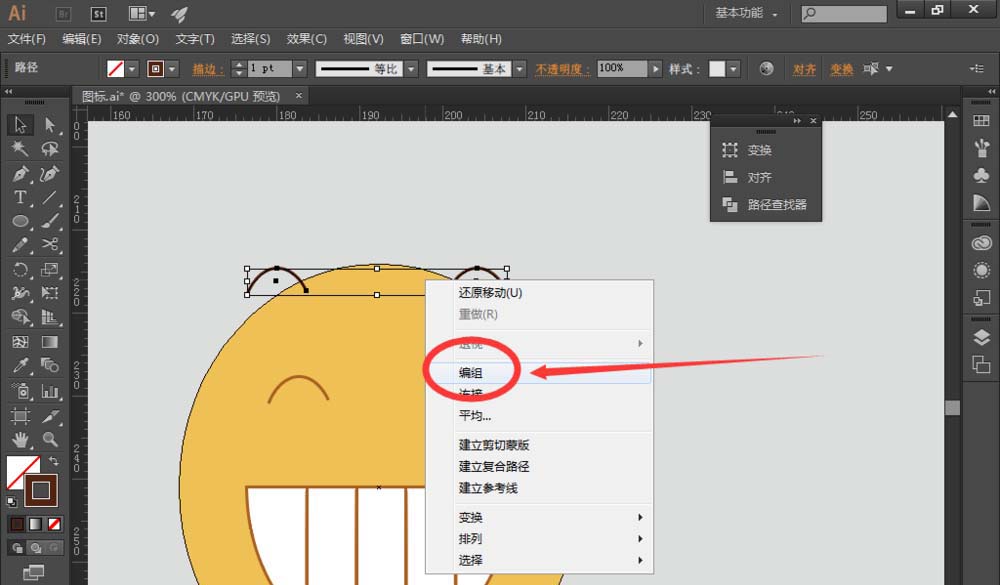Click the Fill swatch in the toolbar

tap(19, 469)
